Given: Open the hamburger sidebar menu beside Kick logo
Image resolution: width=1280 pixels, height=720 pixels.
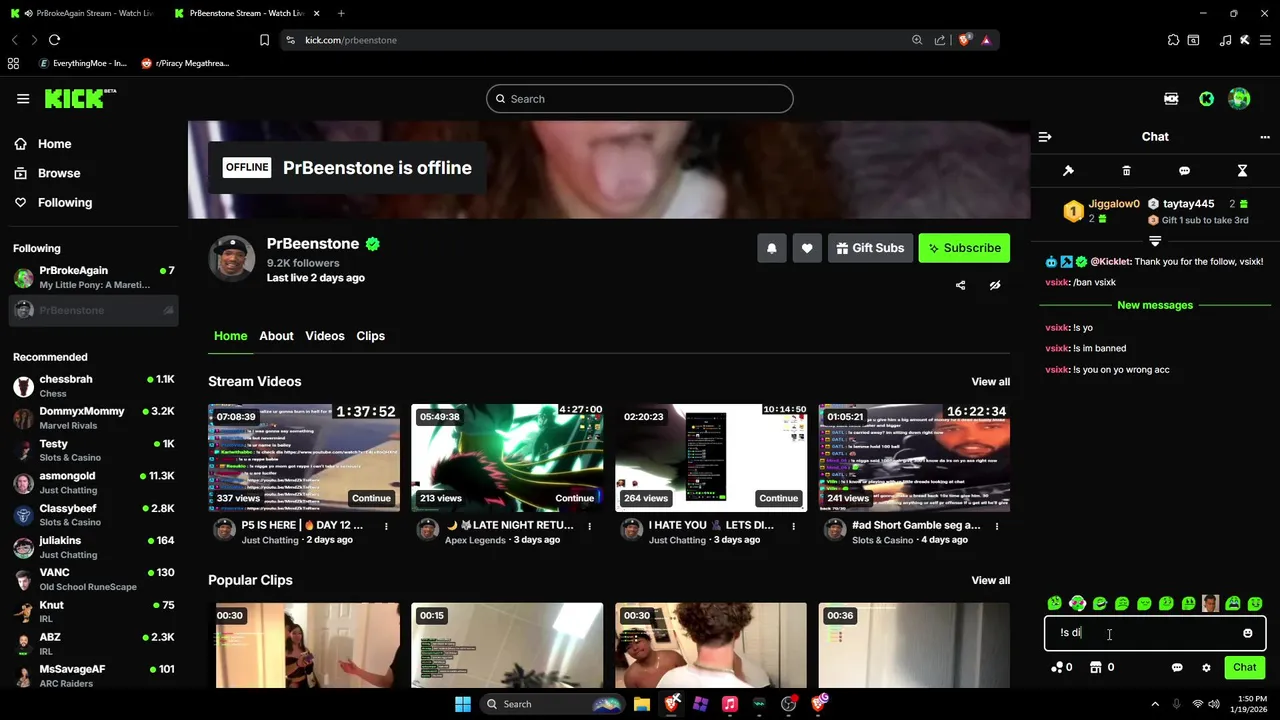Looking at the screenshot, I should pos(23,99).
